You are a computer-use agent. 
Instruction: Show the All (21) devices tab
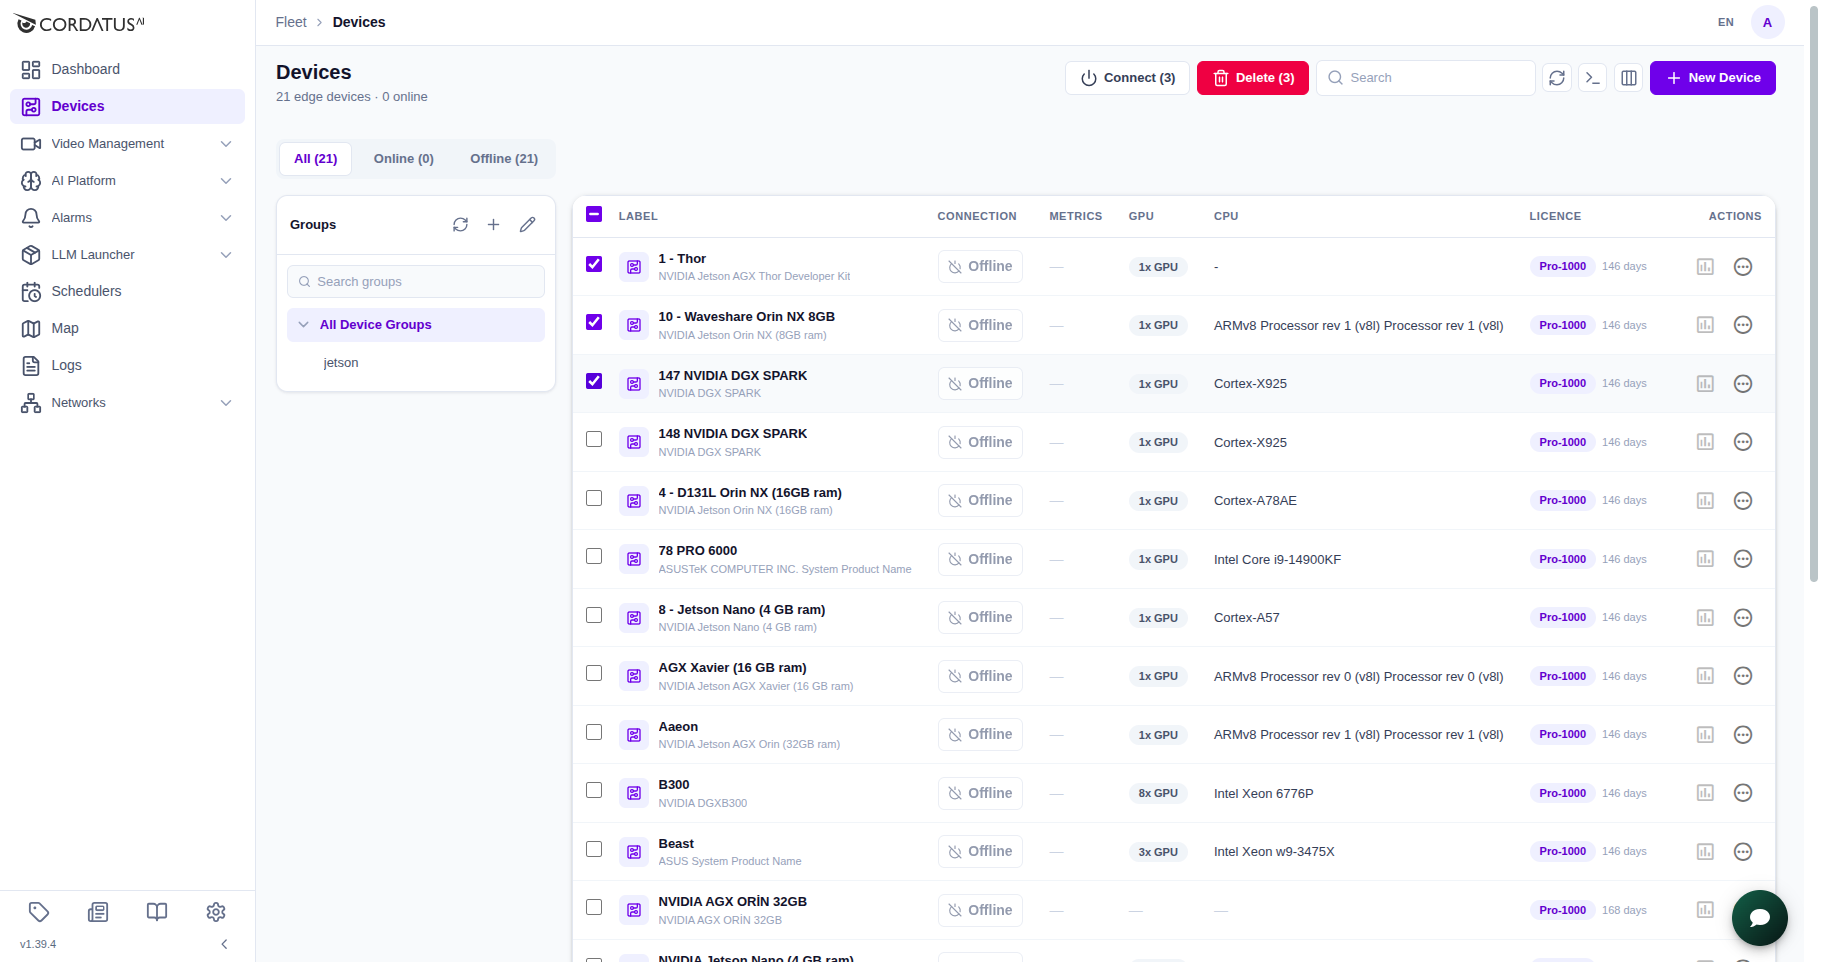[316, 159]
